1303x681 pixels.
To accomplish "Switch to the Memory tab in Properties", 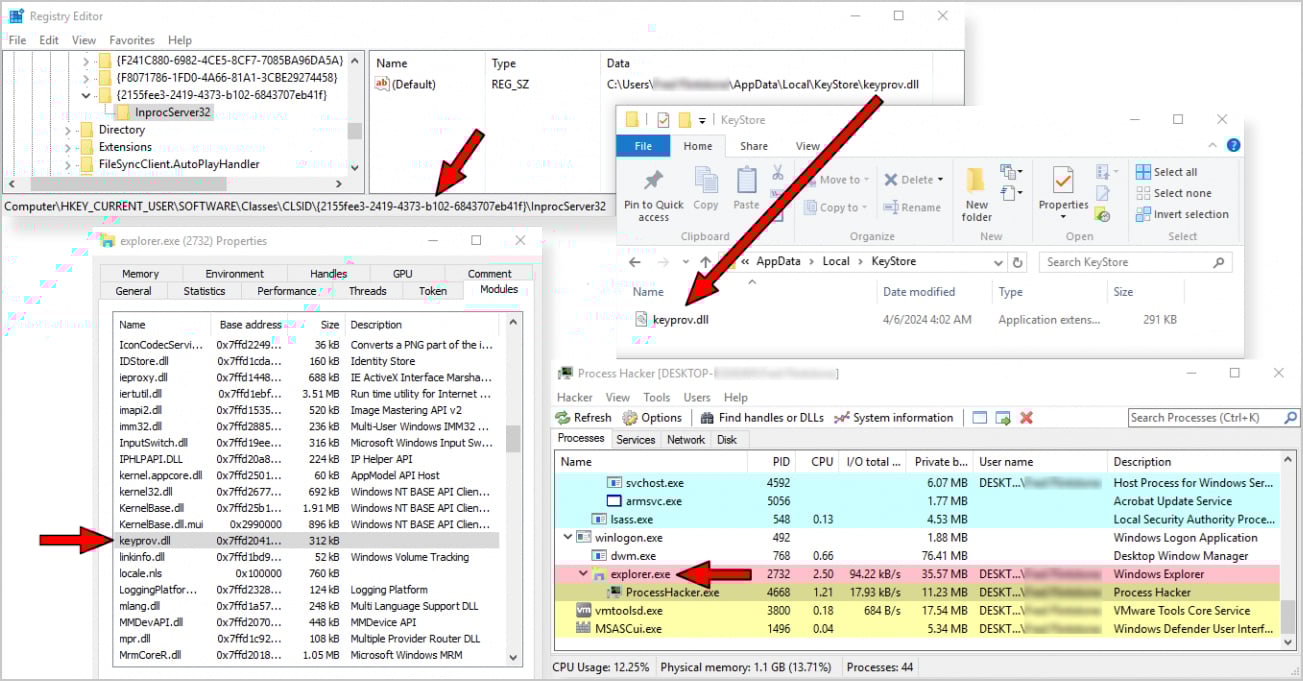I will [140, 274].
